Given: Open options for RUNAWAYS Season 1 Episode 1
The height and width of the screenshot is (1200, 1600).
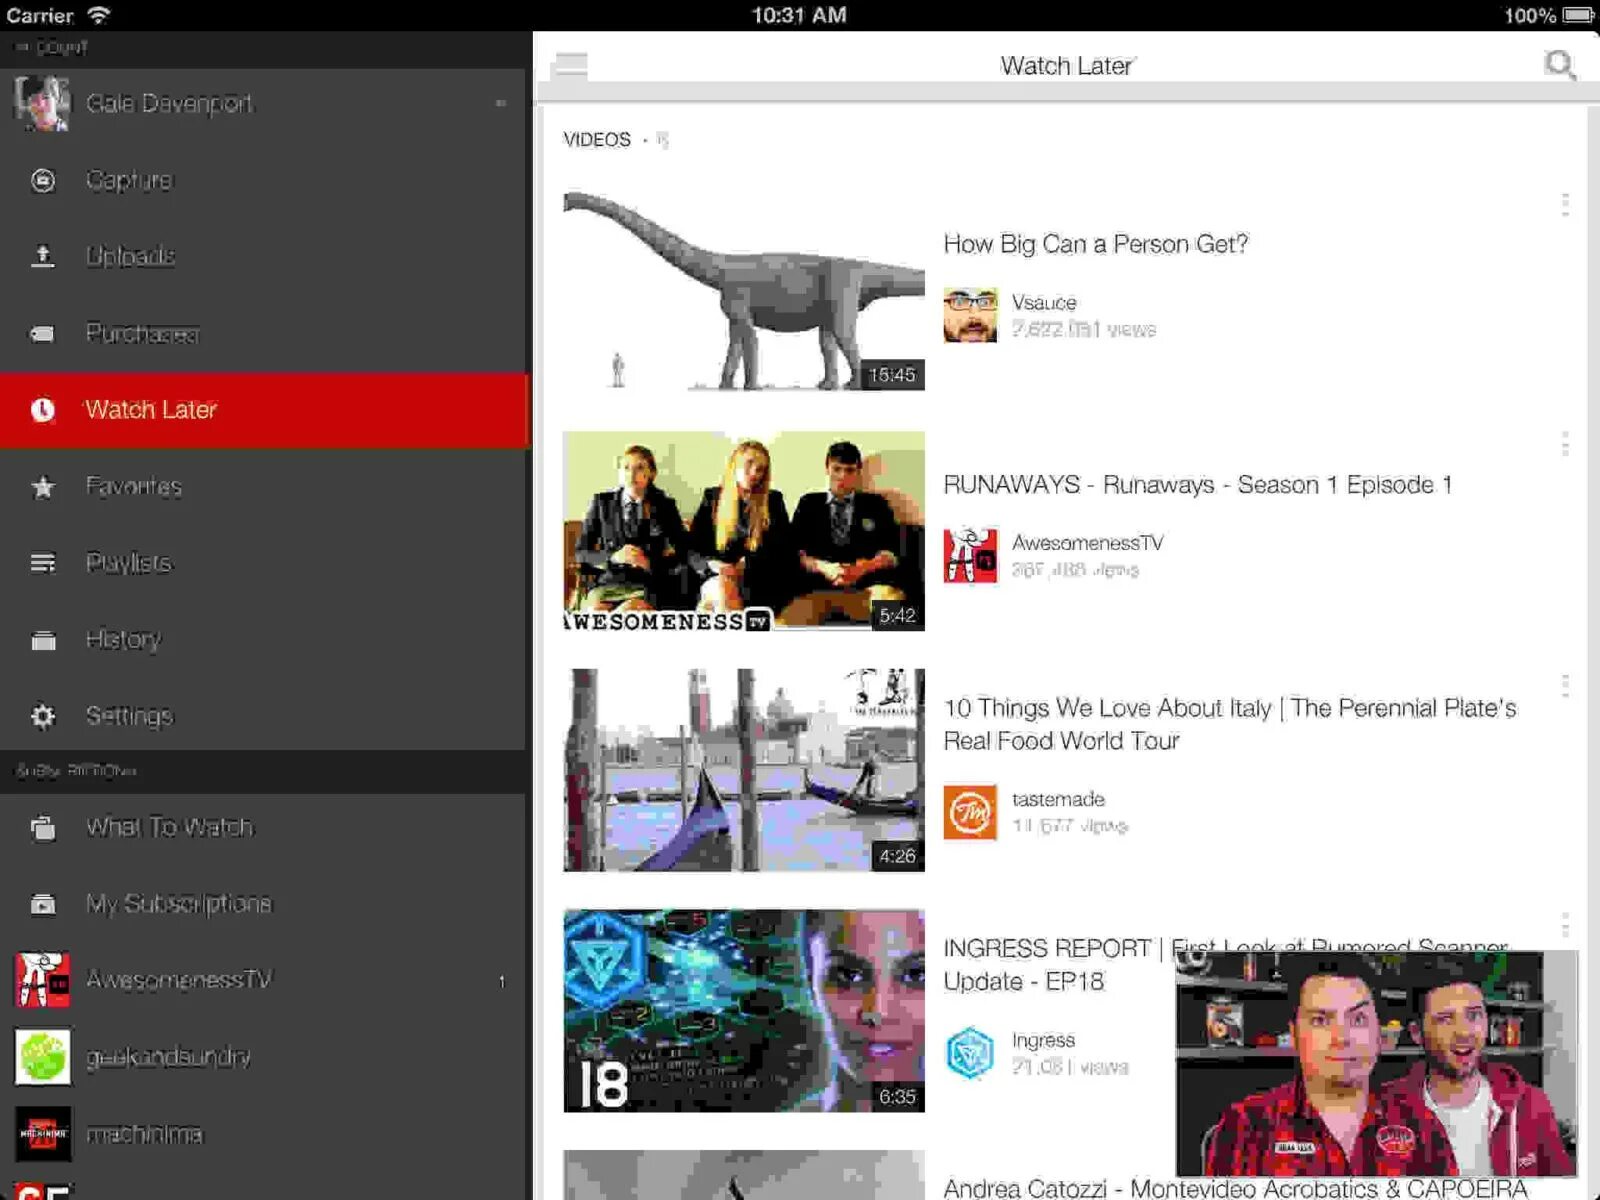Looking at the screenshot, I should pyautogui.click(x=1565, y=445).
